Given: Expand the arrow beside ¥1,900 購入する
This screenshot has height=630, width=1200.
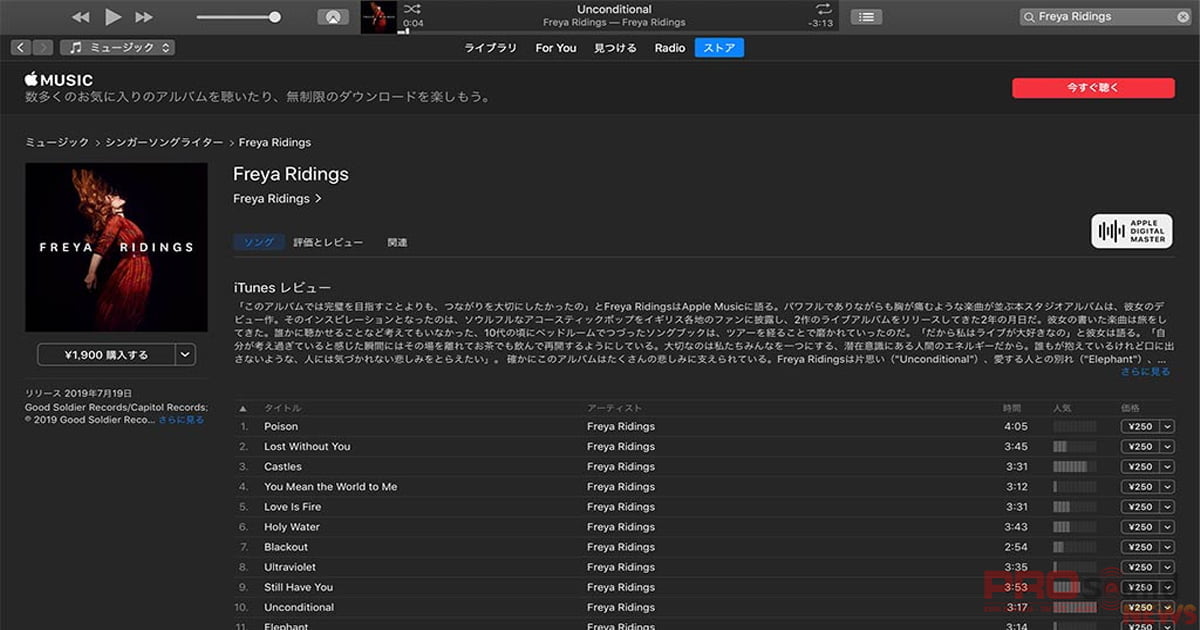Looking at the screenshot, I should pyautogui.click(x=185, y=354).
